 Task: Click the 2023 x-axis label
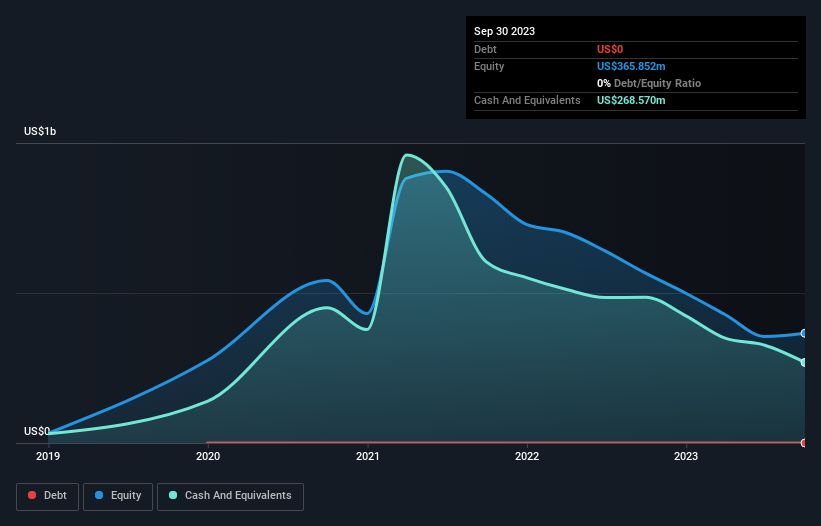click(x=686, y=456)
